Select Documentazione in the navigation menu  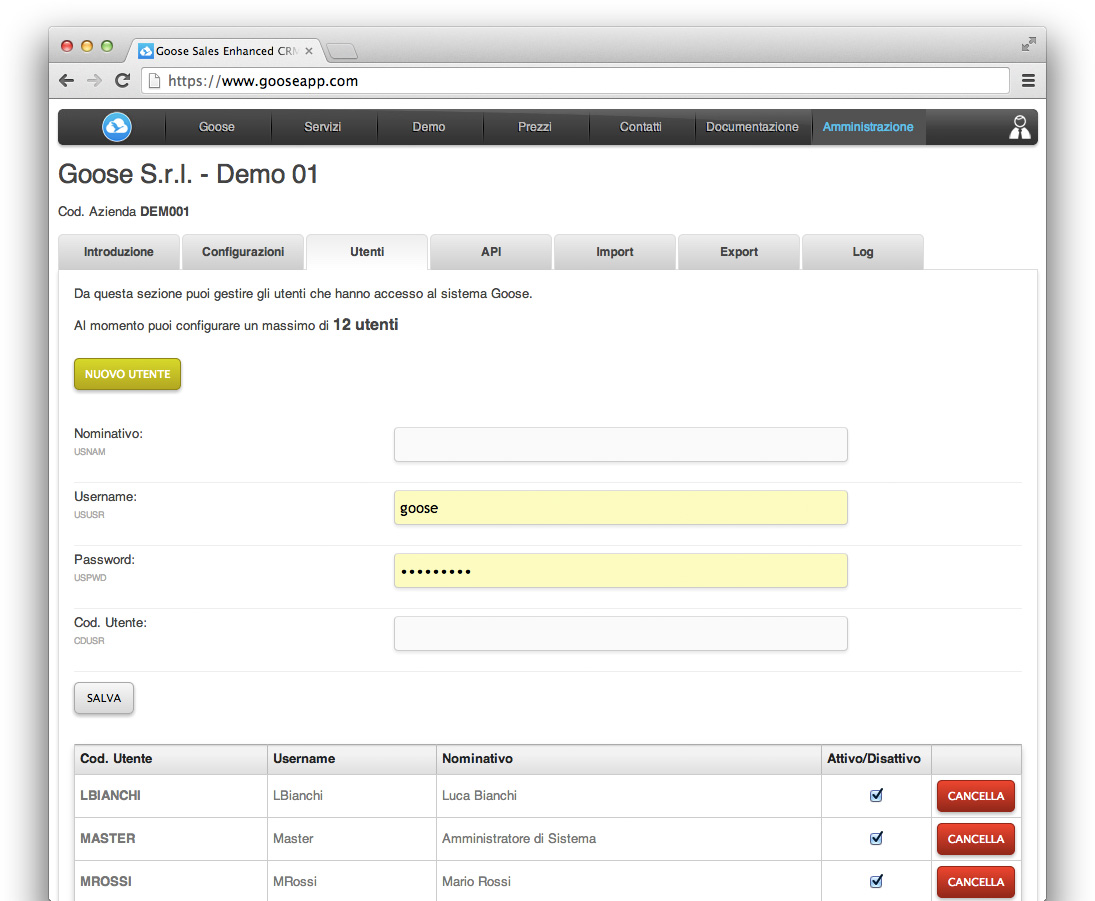point(752,127)
